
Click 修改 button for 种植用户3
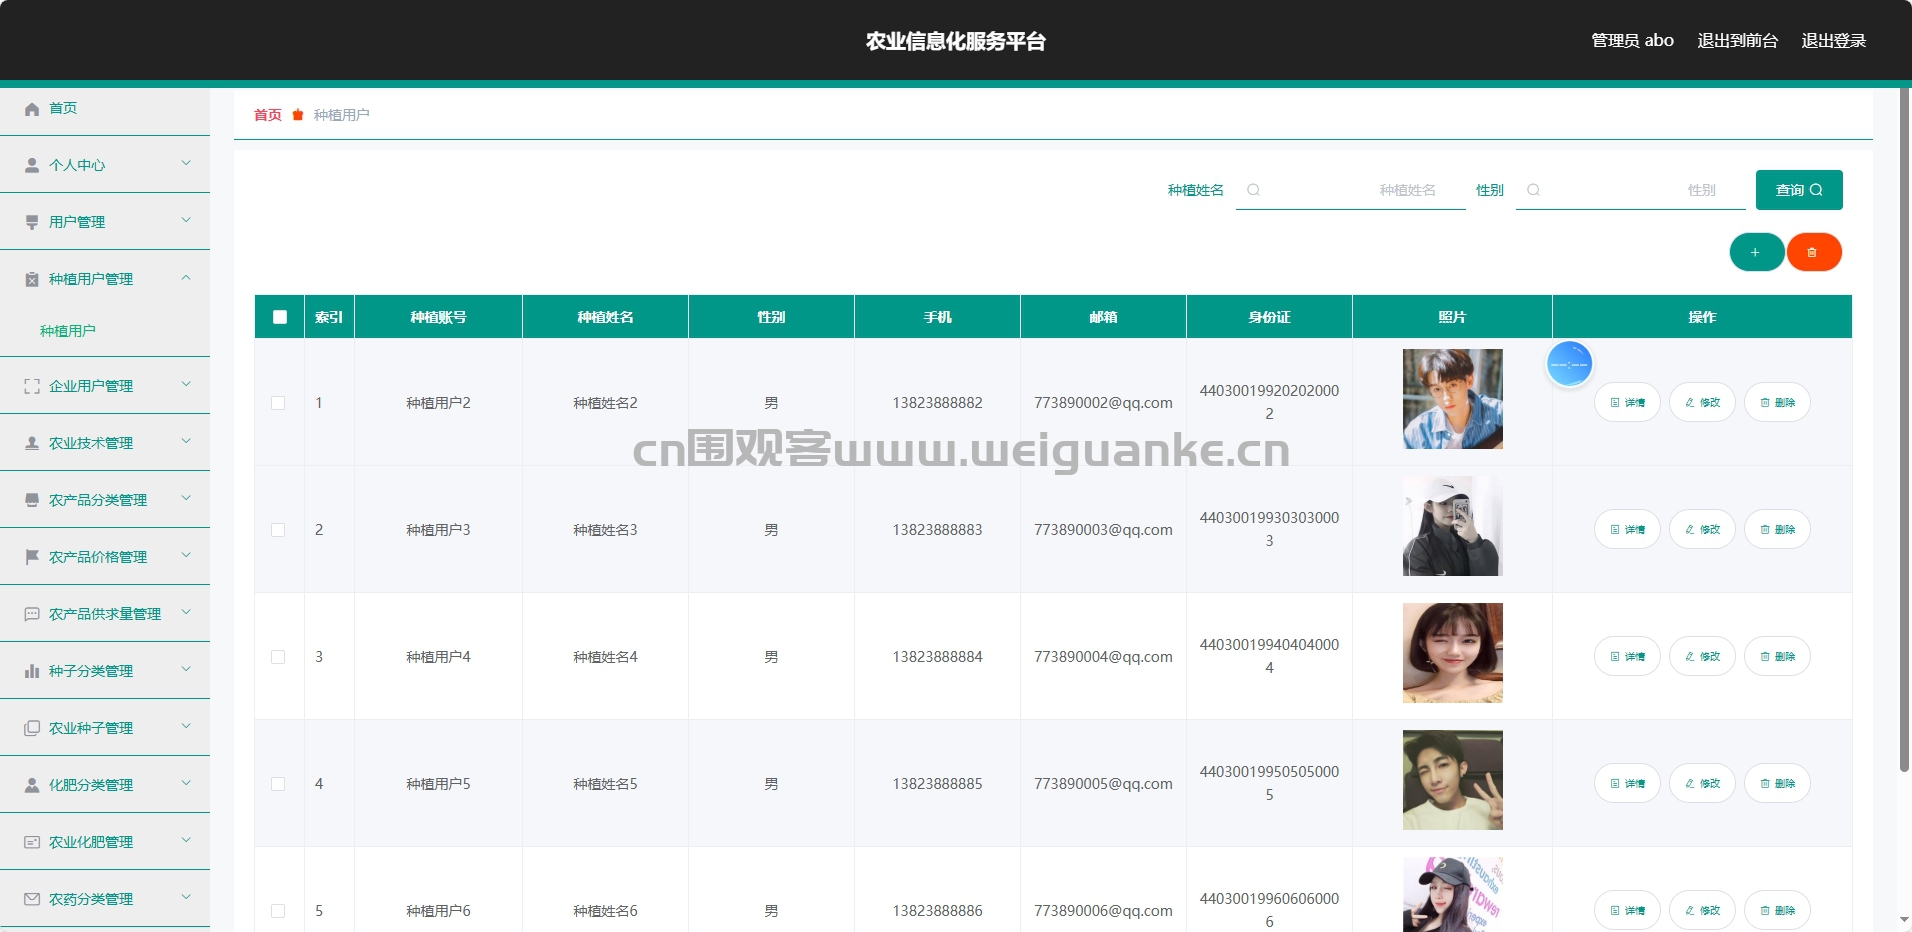1702,529
